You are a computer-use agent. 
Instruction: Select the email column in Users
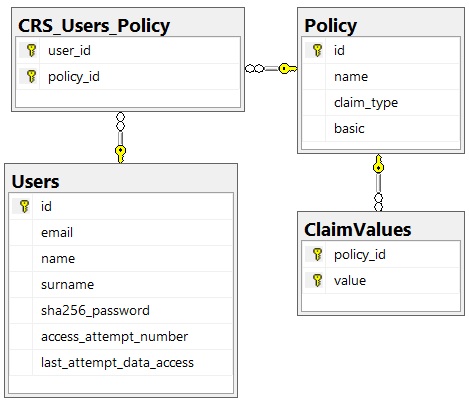pos(121,233)
